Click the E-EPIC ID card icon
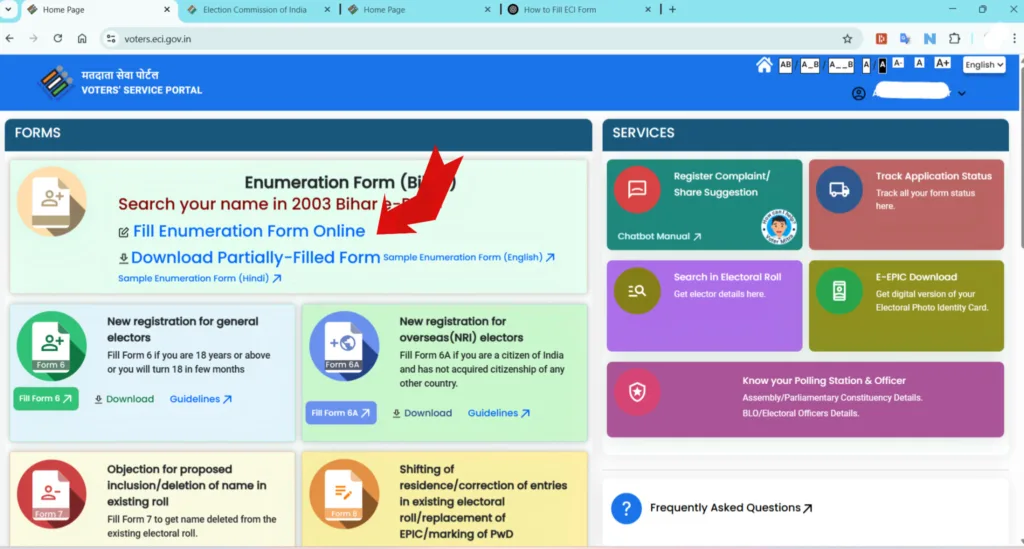 tap(839, 290)
